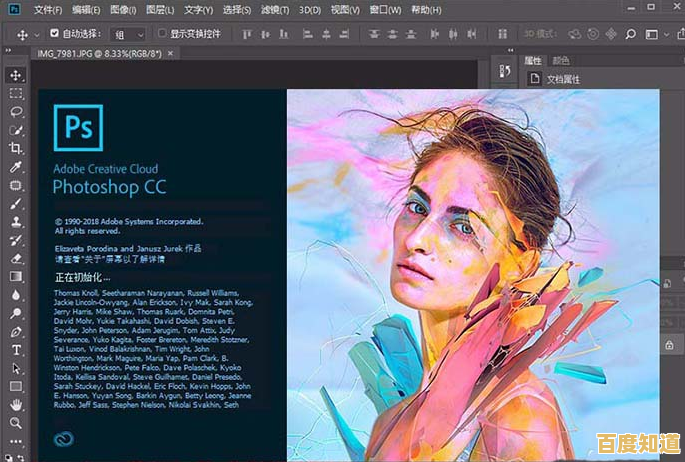This screenshot has height=462, width=685.
Task: Align vertical centers in options bar
Action: (x=265, y=34)
